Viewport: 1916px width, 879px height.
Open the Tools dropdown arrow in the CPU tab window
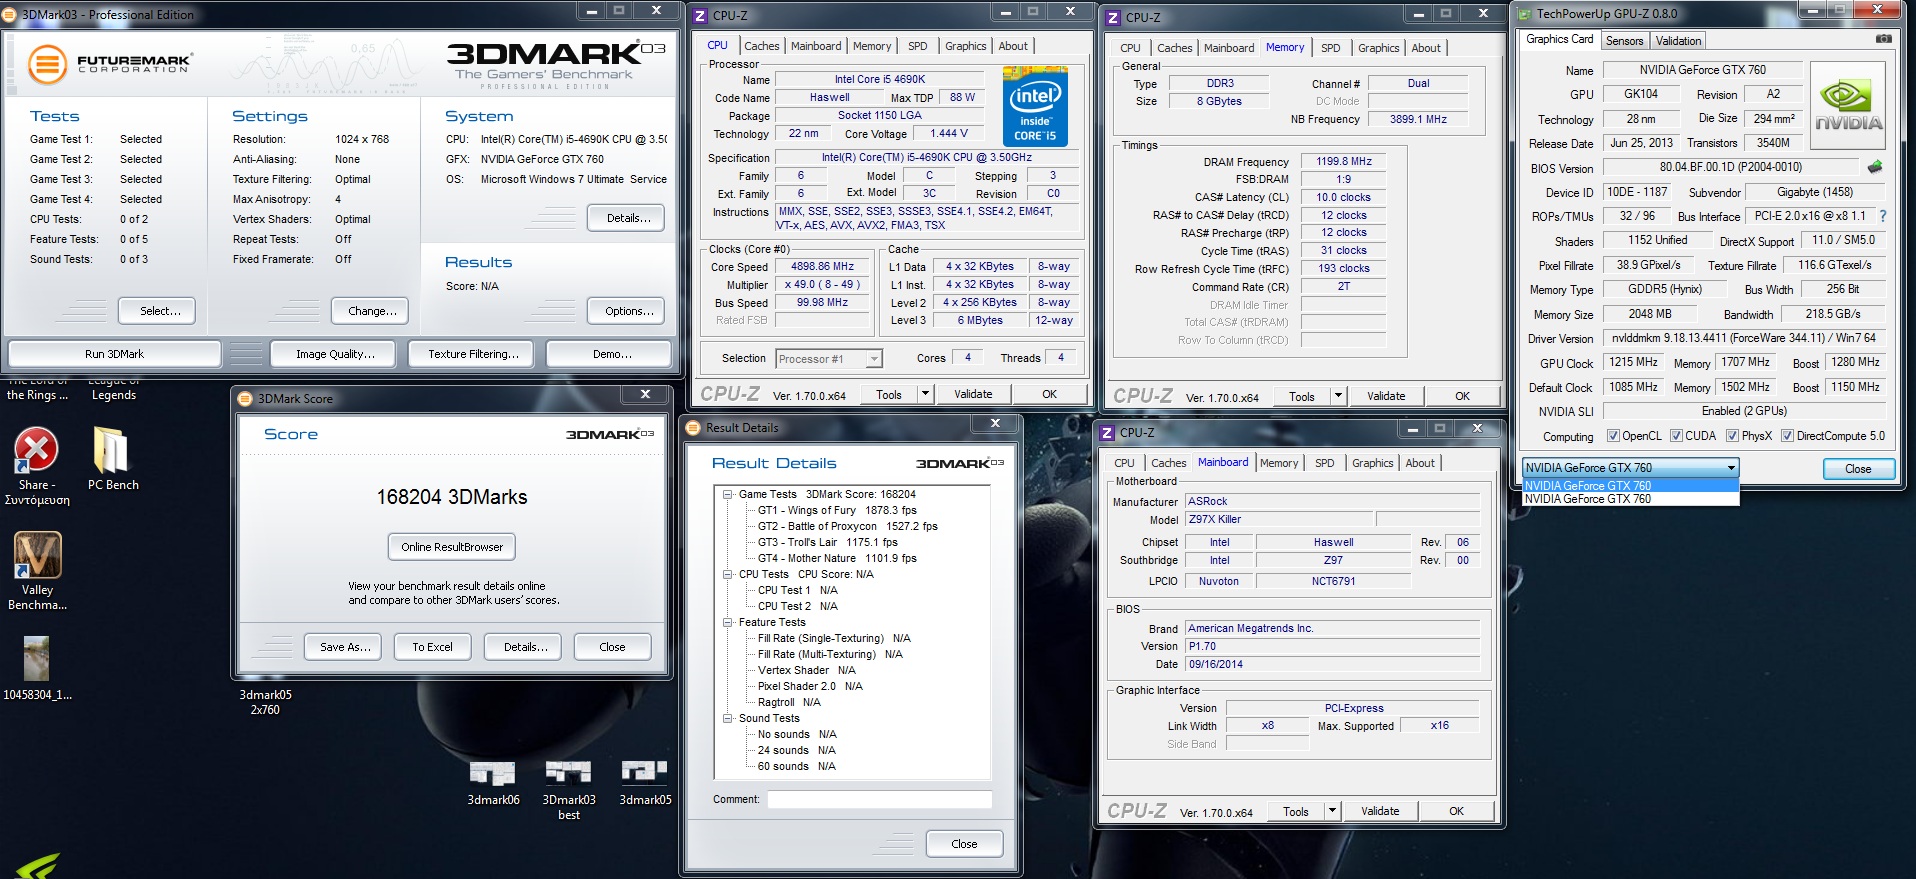925,394
